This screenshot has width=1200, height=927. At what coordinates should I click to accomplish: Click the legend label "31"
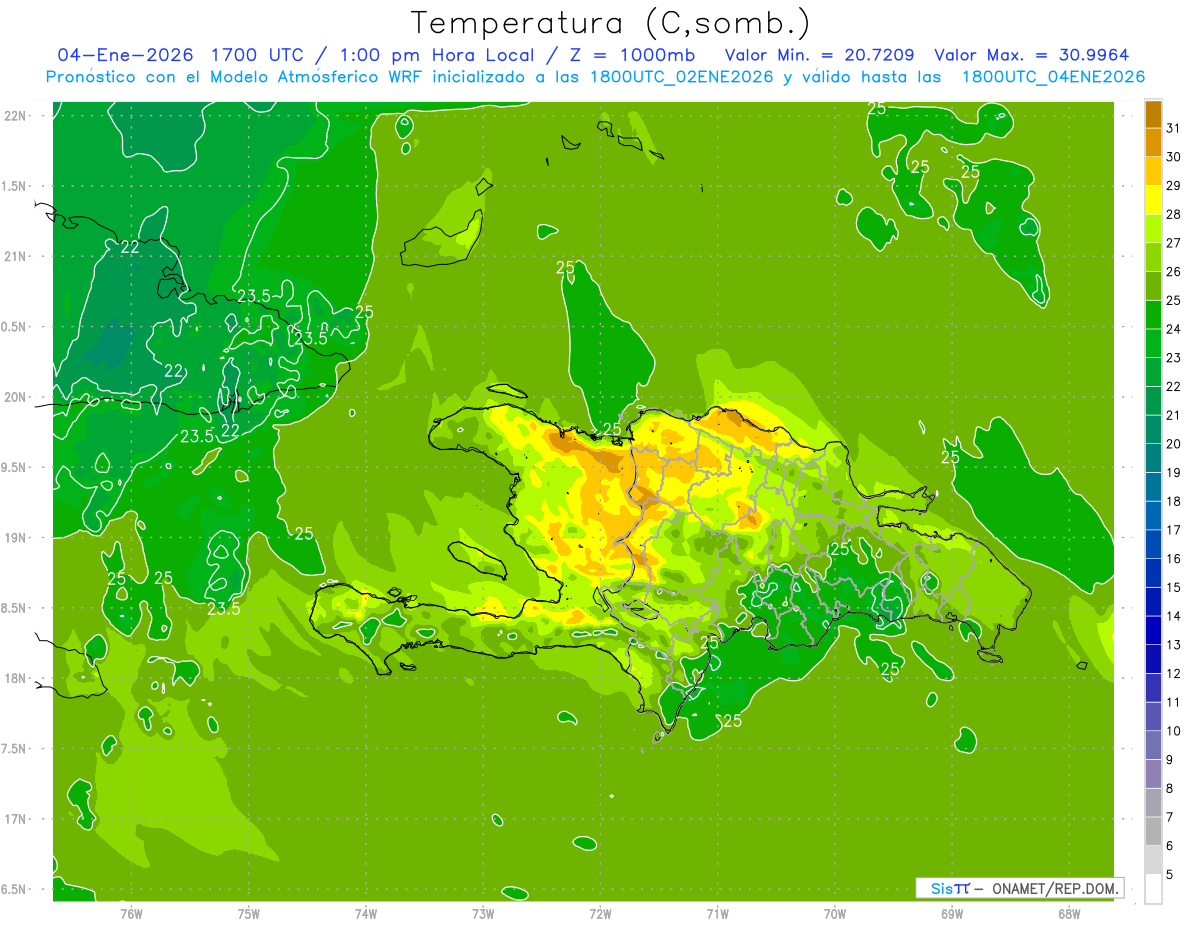point(1173,128)
